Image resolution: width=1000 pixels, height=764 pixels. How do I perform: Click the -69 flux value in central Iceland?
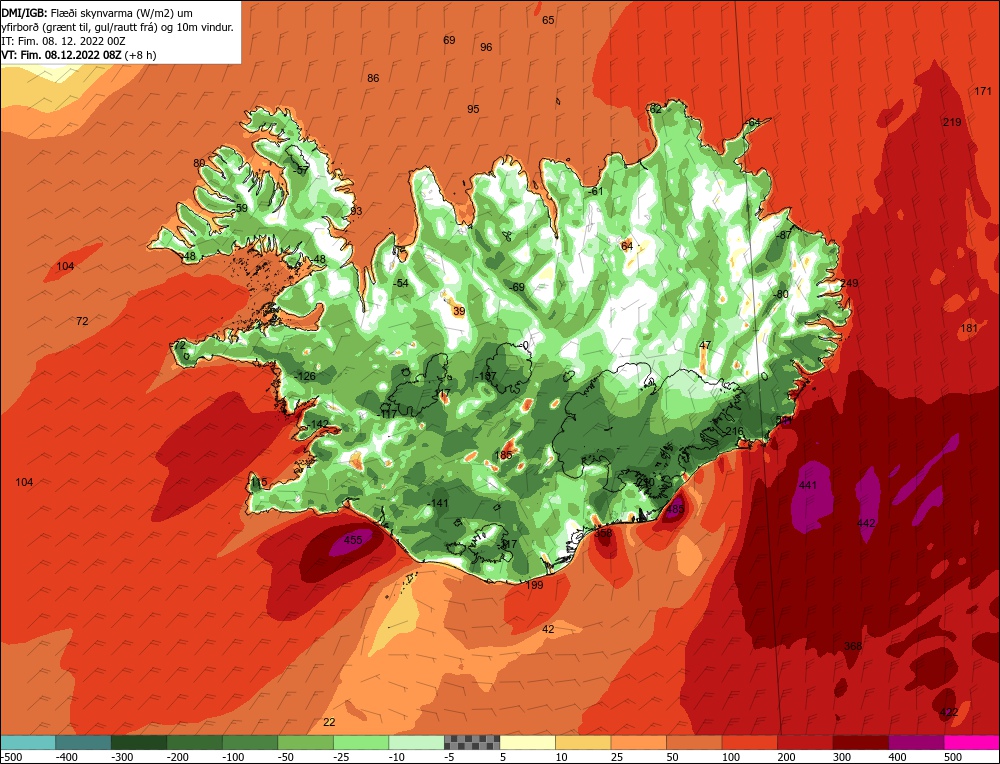point(517,288)
